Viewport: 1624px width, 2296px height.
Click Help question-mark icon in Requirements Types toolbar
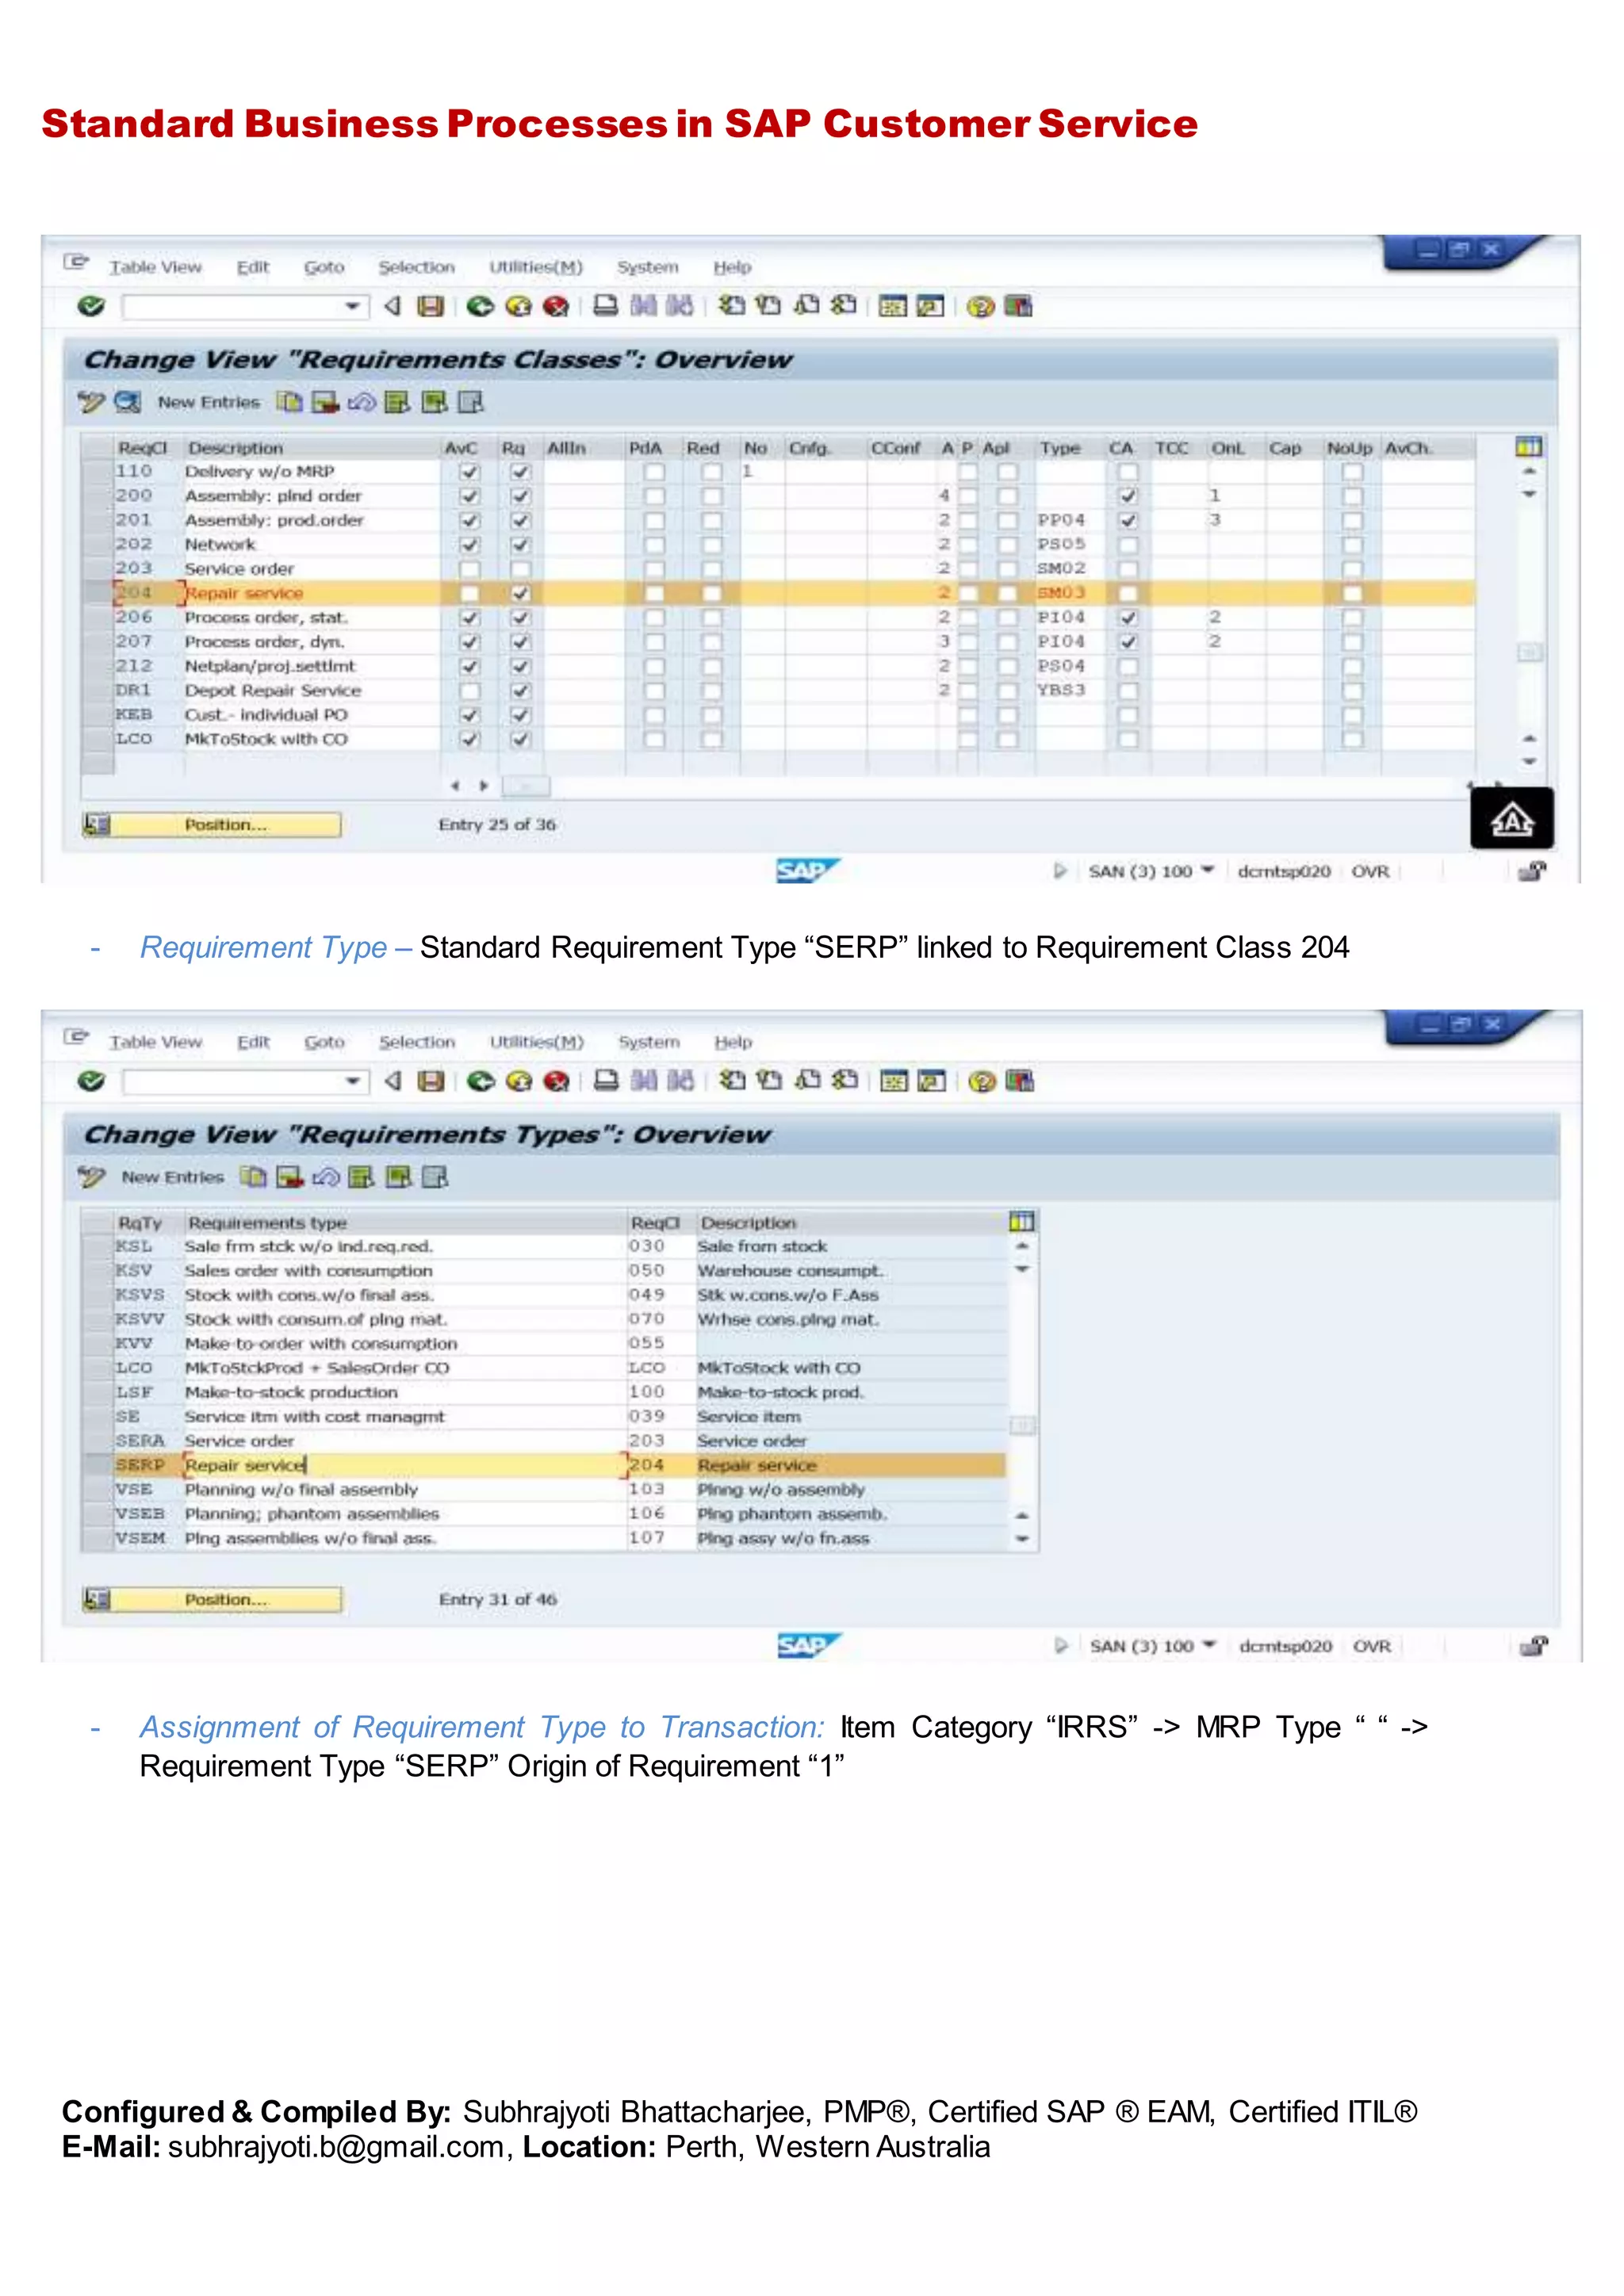point(982,1081)
